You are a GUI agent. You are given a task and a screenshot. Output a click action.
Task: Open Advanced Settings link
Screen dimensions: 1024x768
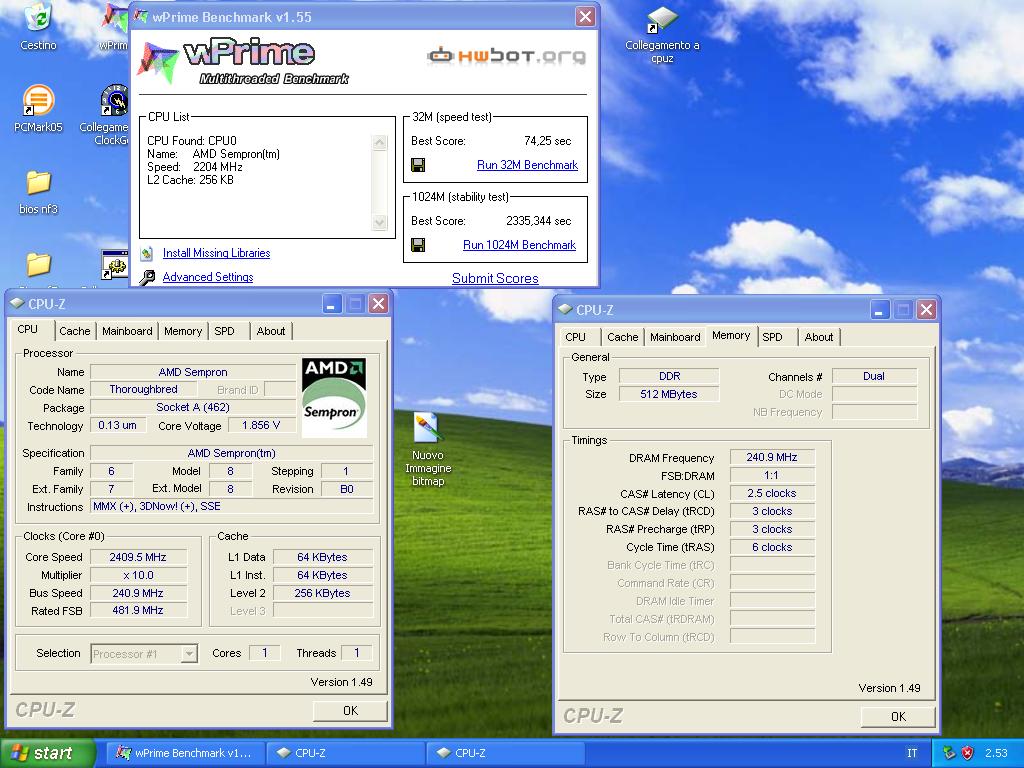(x=208, y=277)
